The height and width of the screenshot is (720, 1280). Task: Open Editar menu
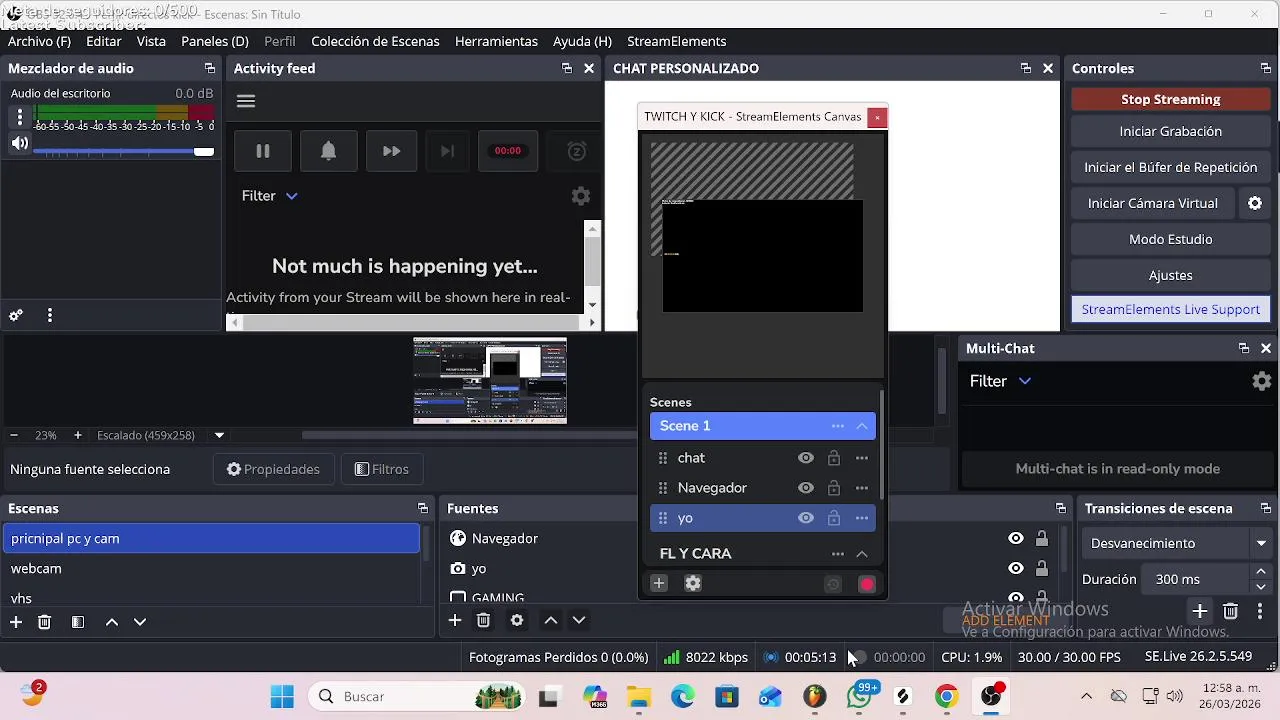coord(104,41)
